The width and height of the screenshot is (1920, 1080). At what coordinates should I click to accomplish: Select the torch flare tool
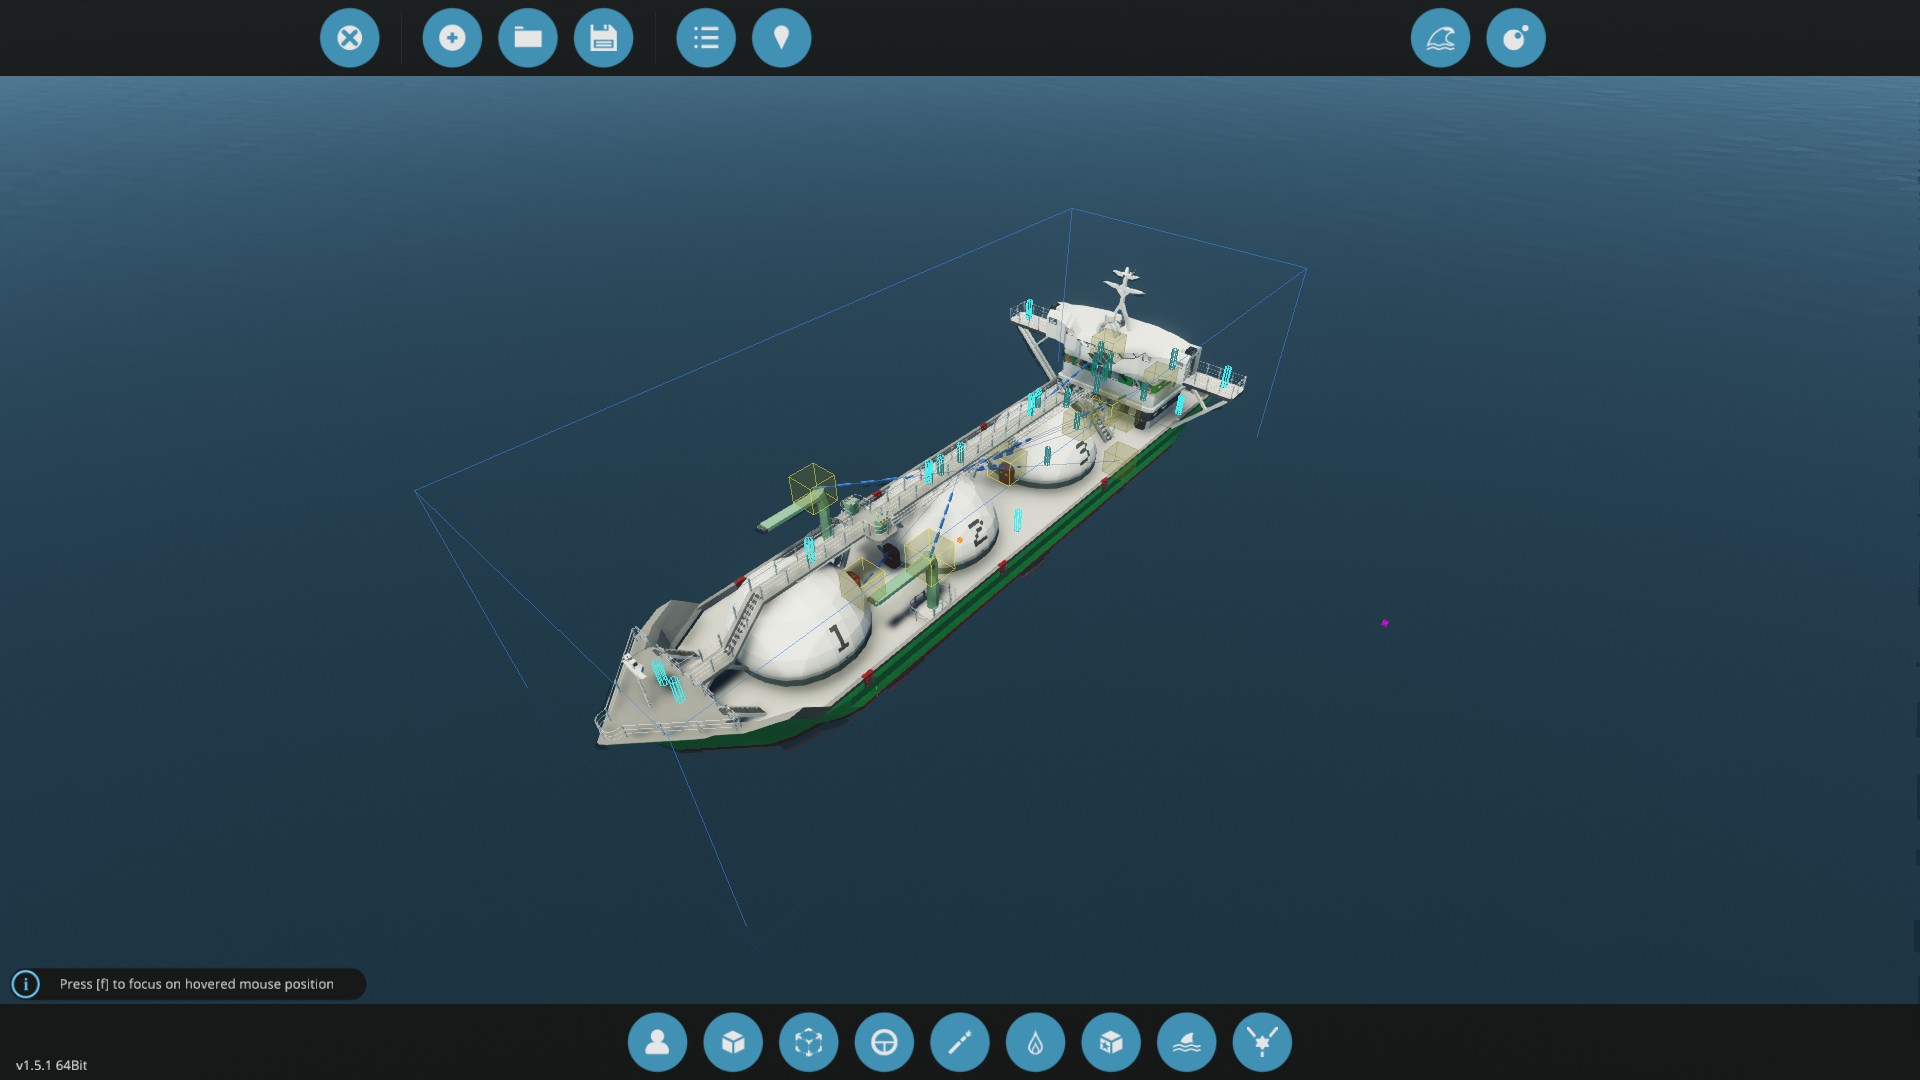pos(960,1042)
